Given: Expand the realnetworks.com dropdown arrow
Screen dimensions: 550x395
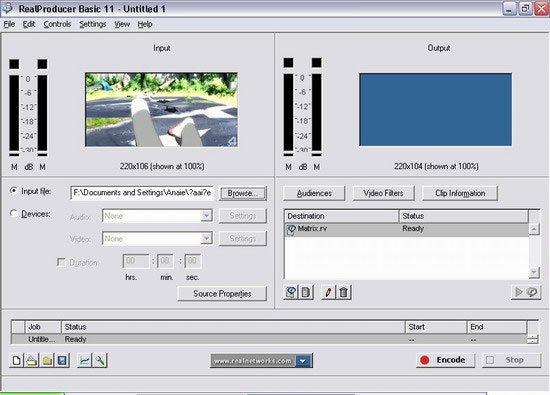Looking at the screenshot, I should [x=303, y=361].
